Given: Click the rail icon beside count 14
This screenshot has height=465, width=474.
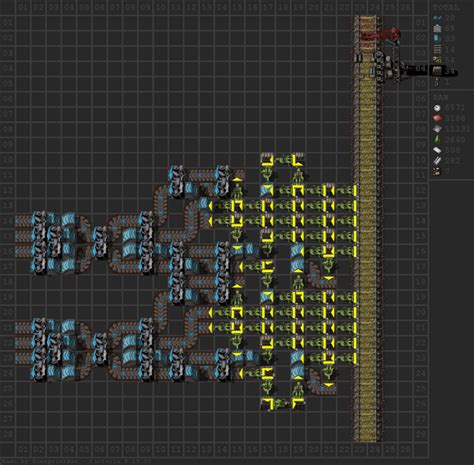Looking at the screenshot, I should (437, 50).
